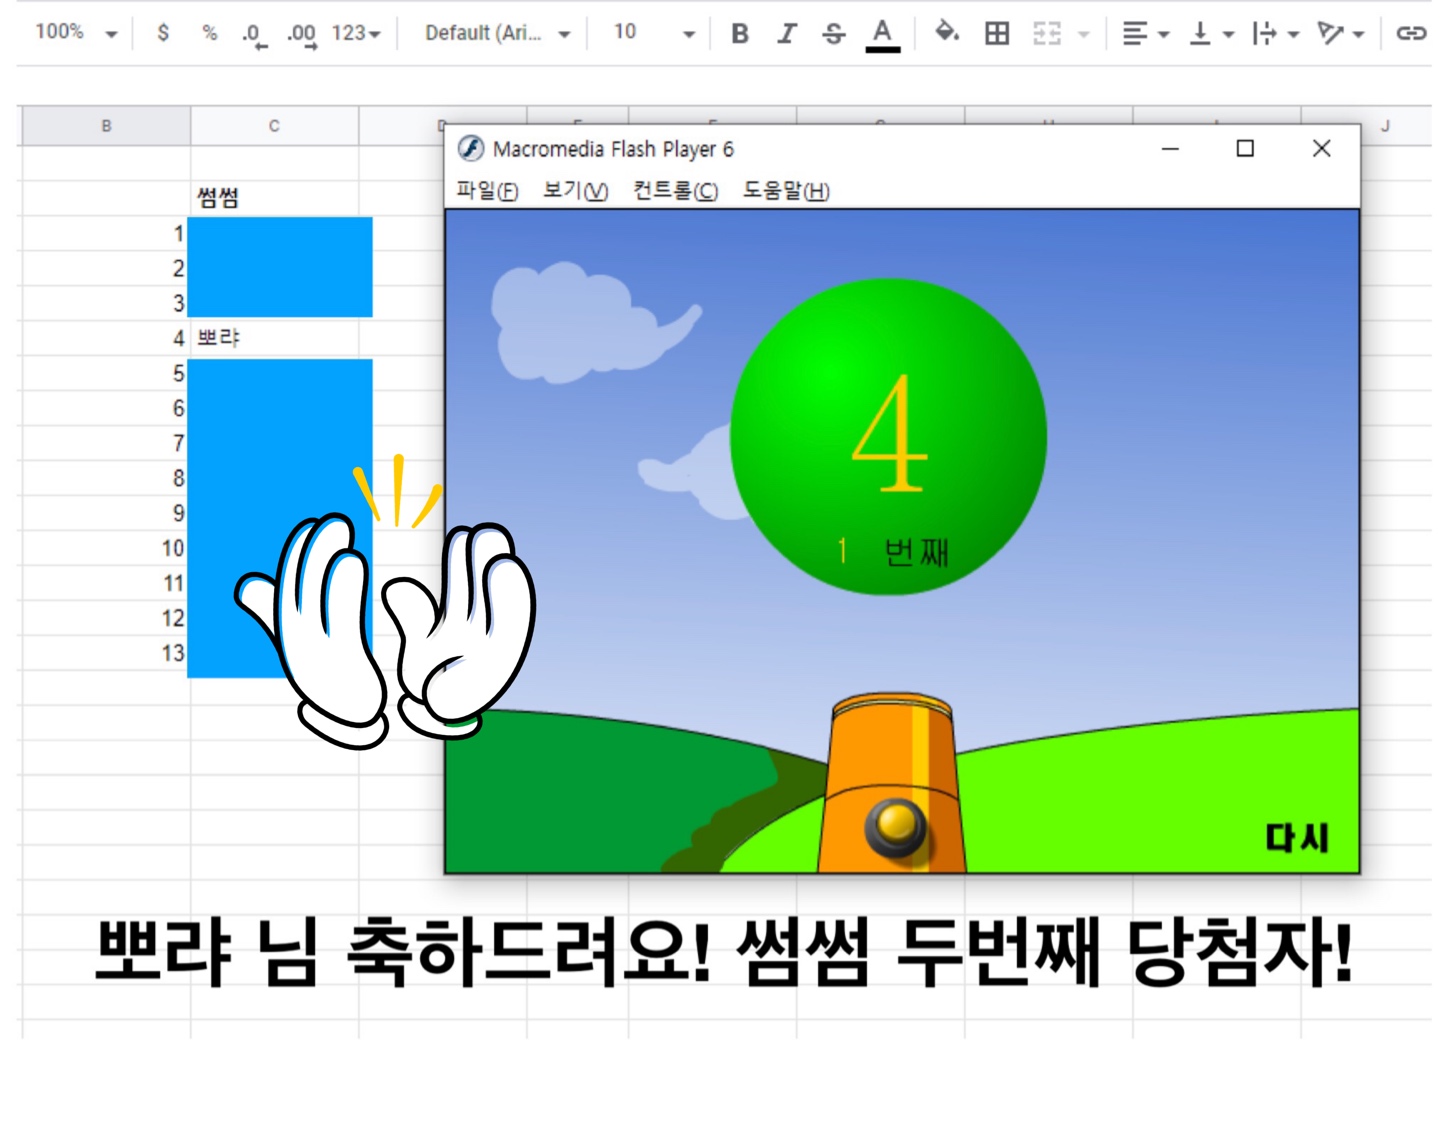Close the Macromedia Flash Player window
1440x1145 pixels.
(x=1321, y=148)
